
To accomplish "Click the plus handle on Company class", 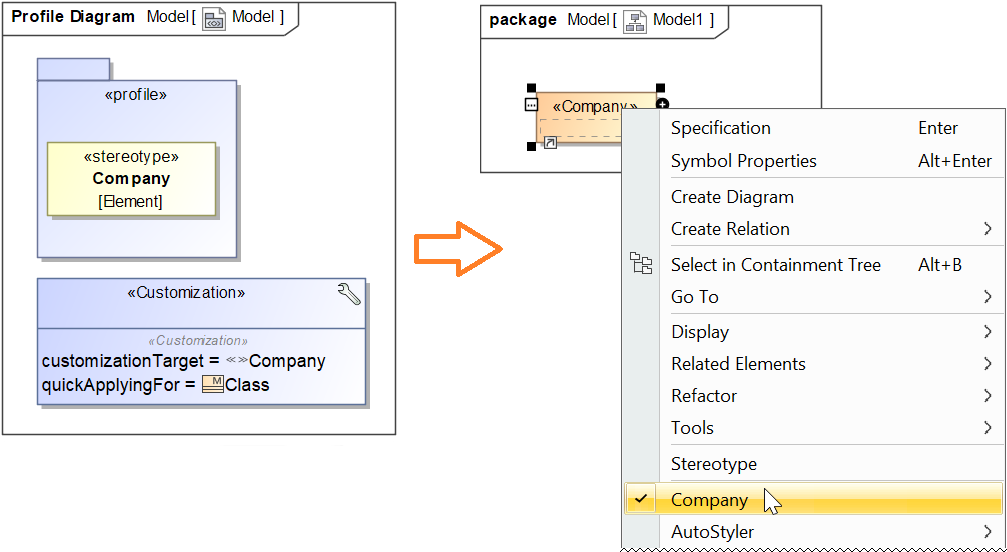I will click(x=662, y=104).
